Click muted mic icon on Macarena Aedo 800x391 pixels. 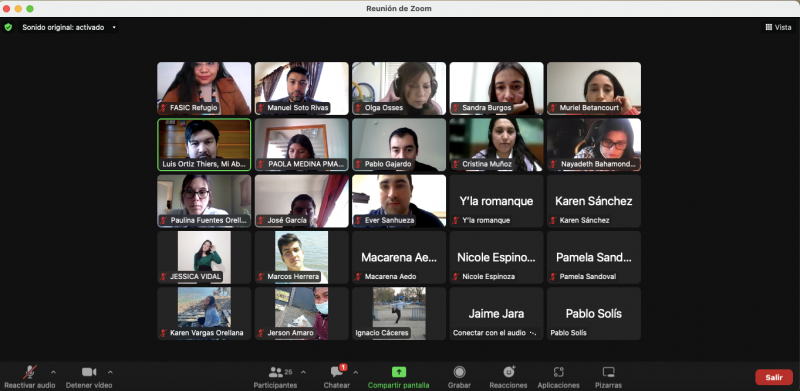(358, 277)
